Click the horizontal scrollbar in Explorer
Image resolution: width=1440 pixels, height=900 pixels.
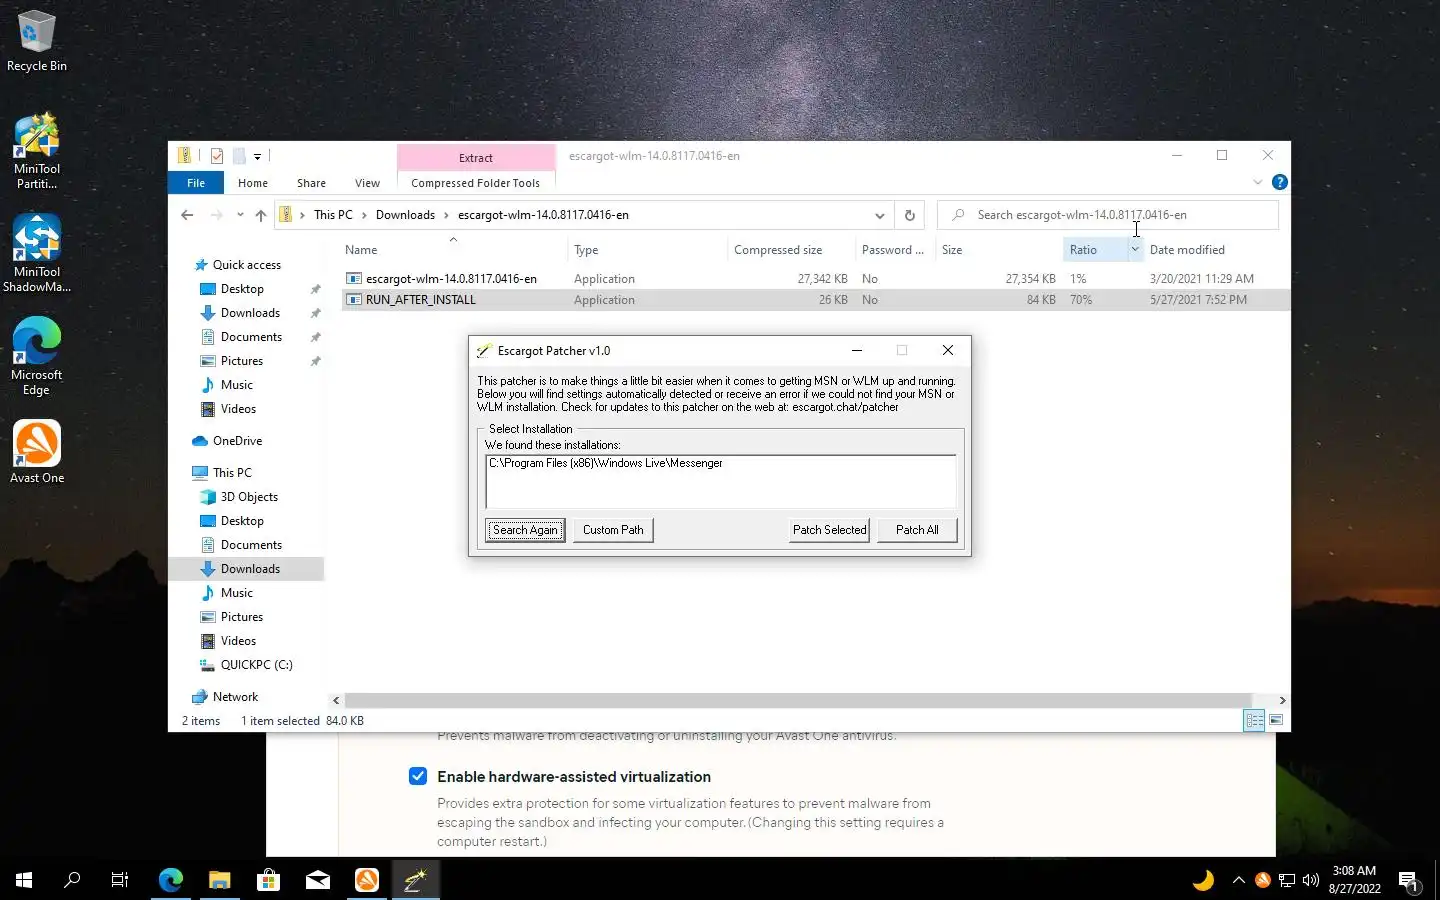pos(798,700)
